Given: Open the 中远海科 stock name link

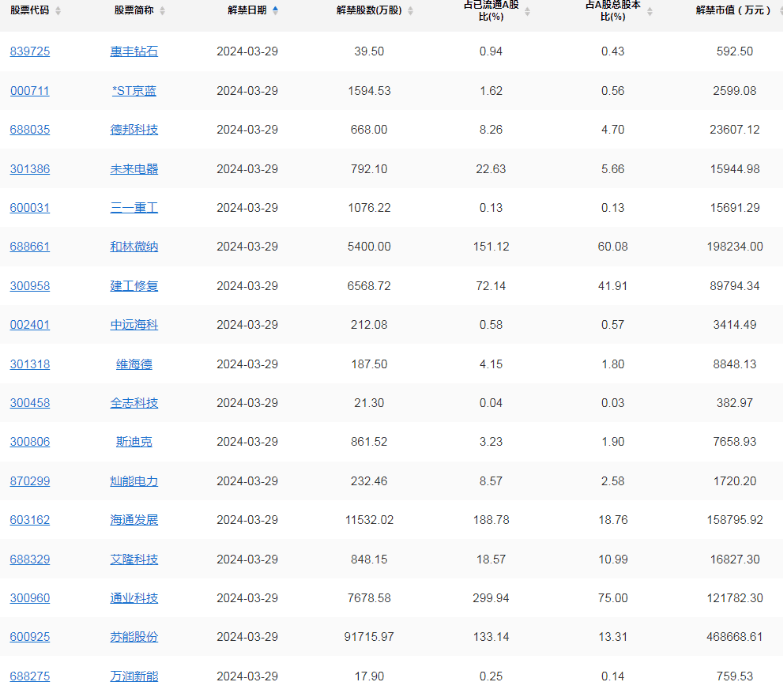Looking at the screenshot, I should click(x=134, y=325).
